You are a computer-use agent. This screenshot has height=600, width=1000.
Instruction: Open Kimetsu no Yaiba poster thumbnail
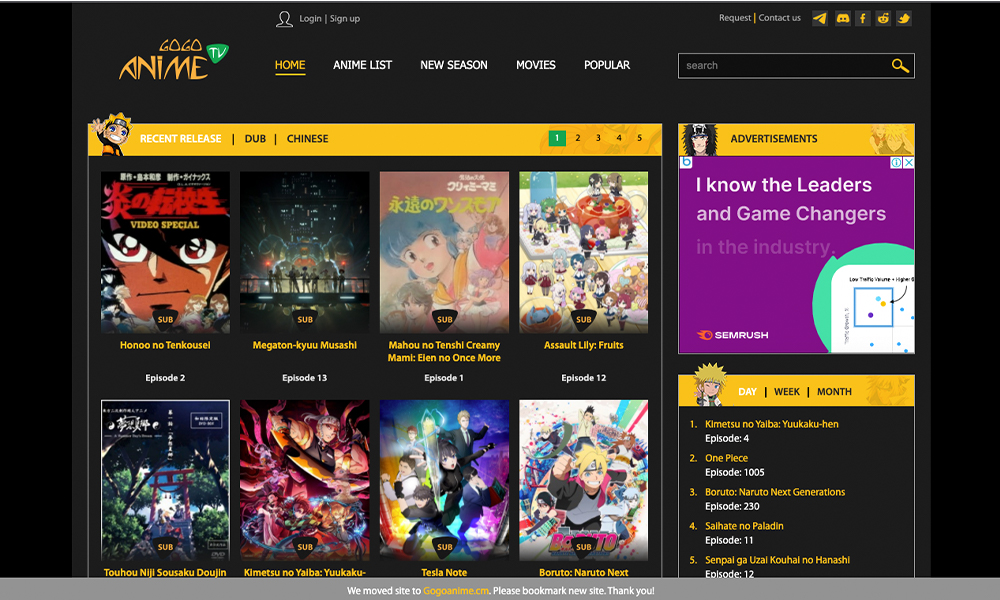pyautogui.click(x=305, y=480)
